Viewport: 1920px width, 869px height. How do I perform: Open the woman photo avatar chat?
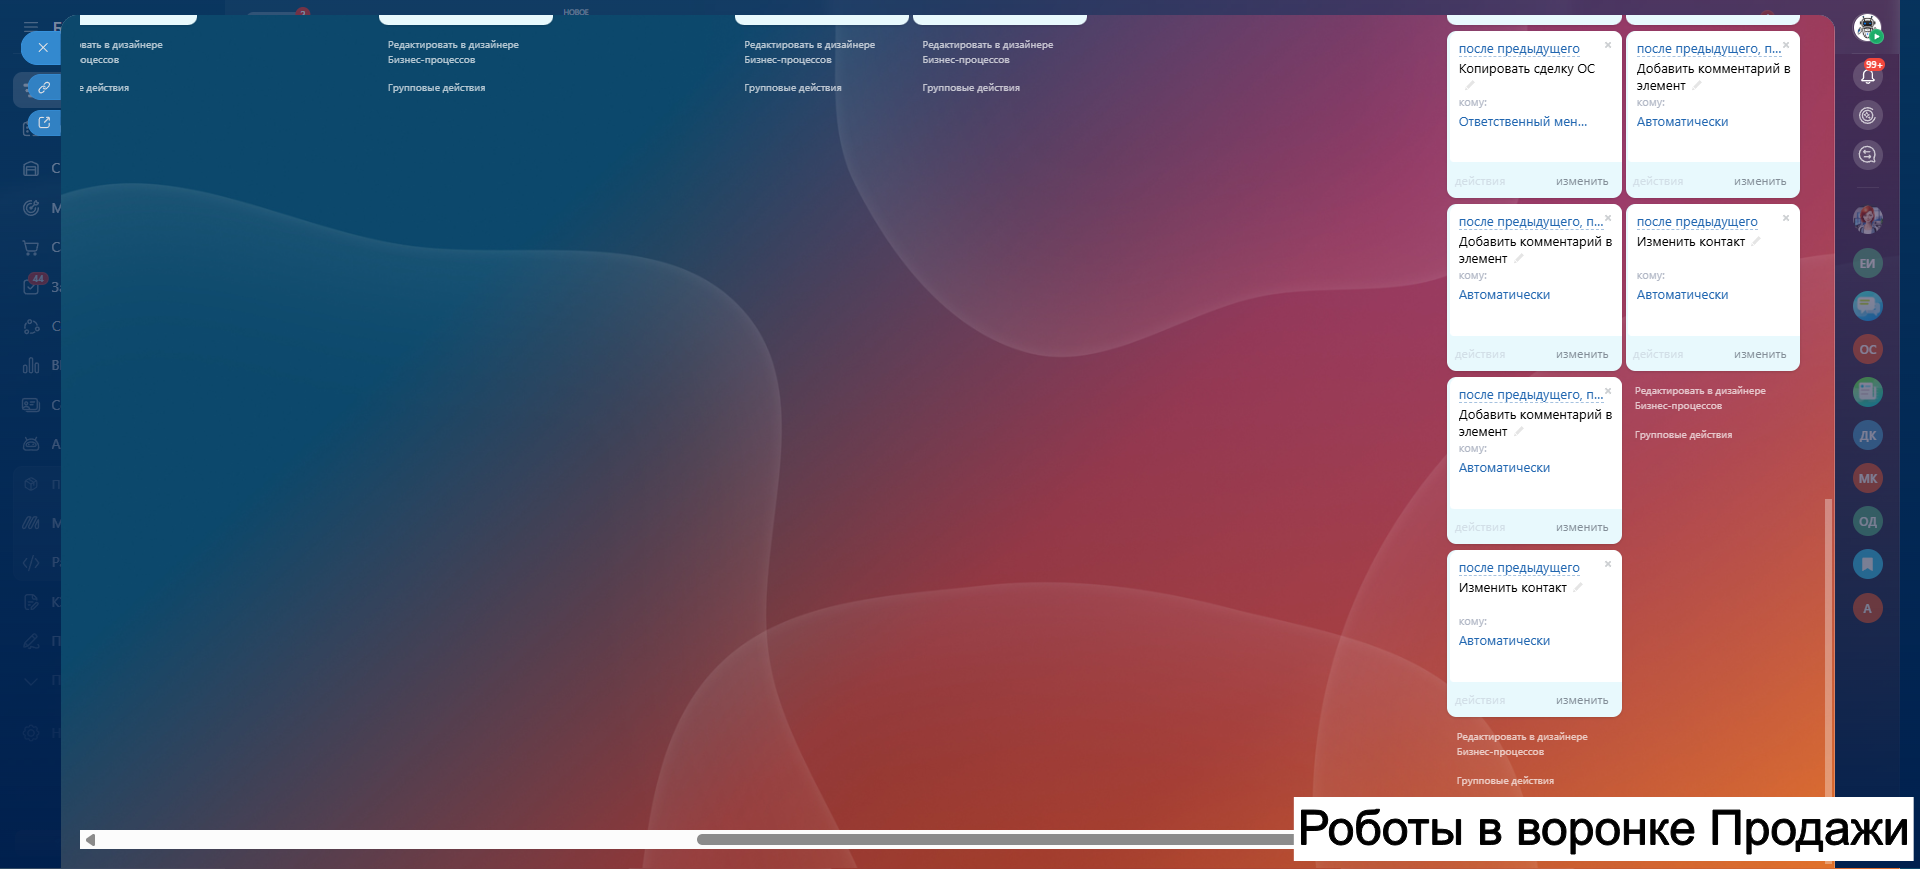(1867, 219)
